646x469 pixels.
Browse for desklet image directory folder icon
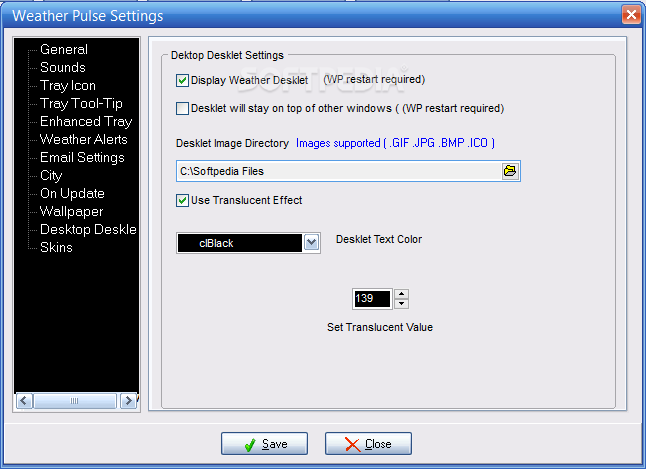(510, 171)
